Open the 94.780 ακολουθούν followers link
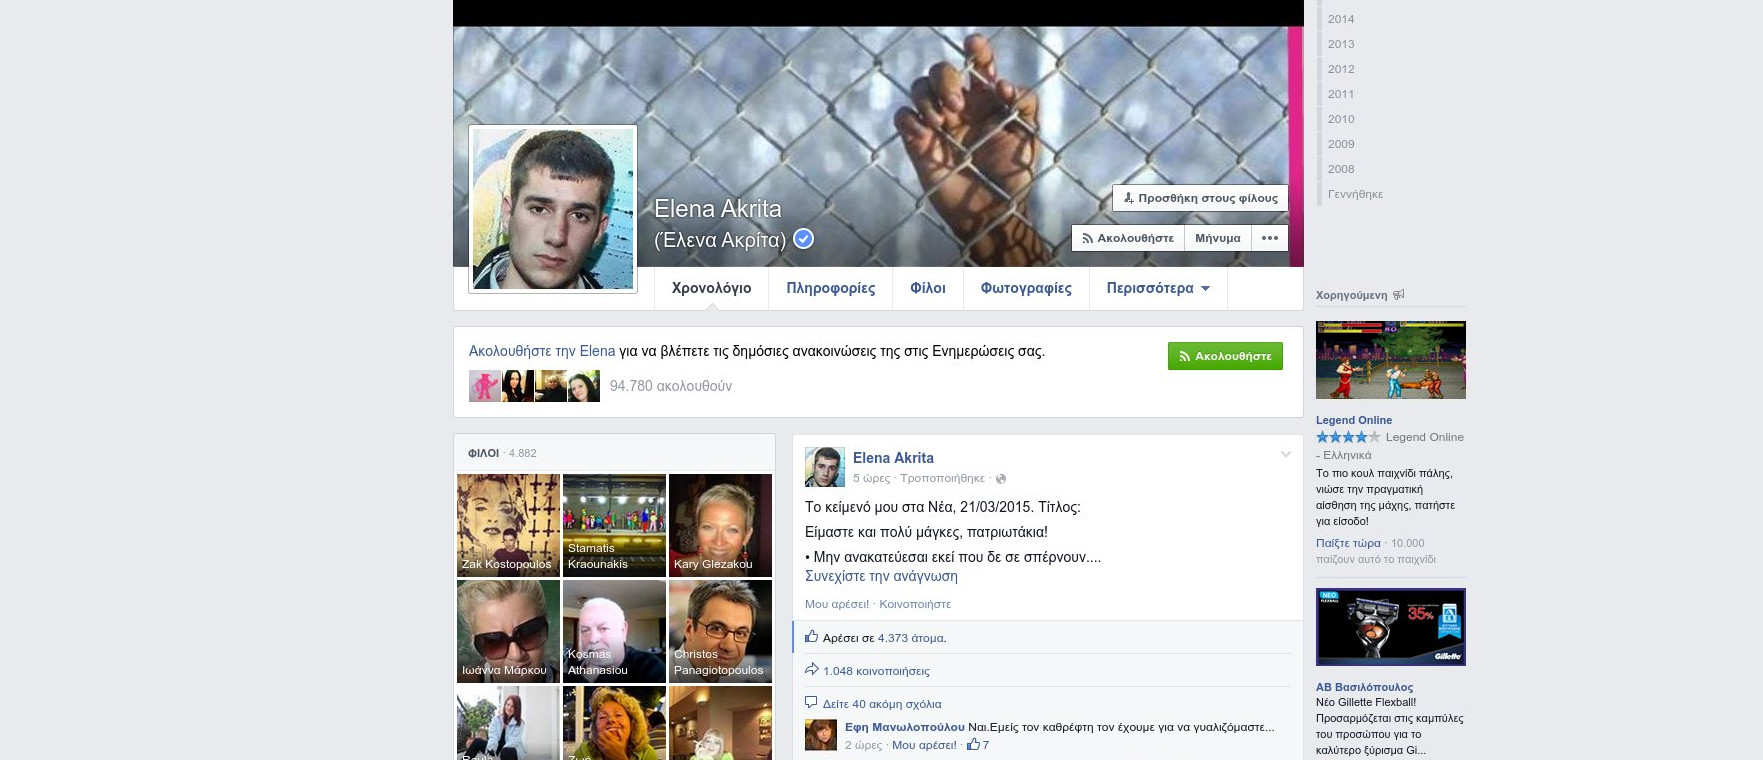Screen dimensions: 1763x760 671,386
